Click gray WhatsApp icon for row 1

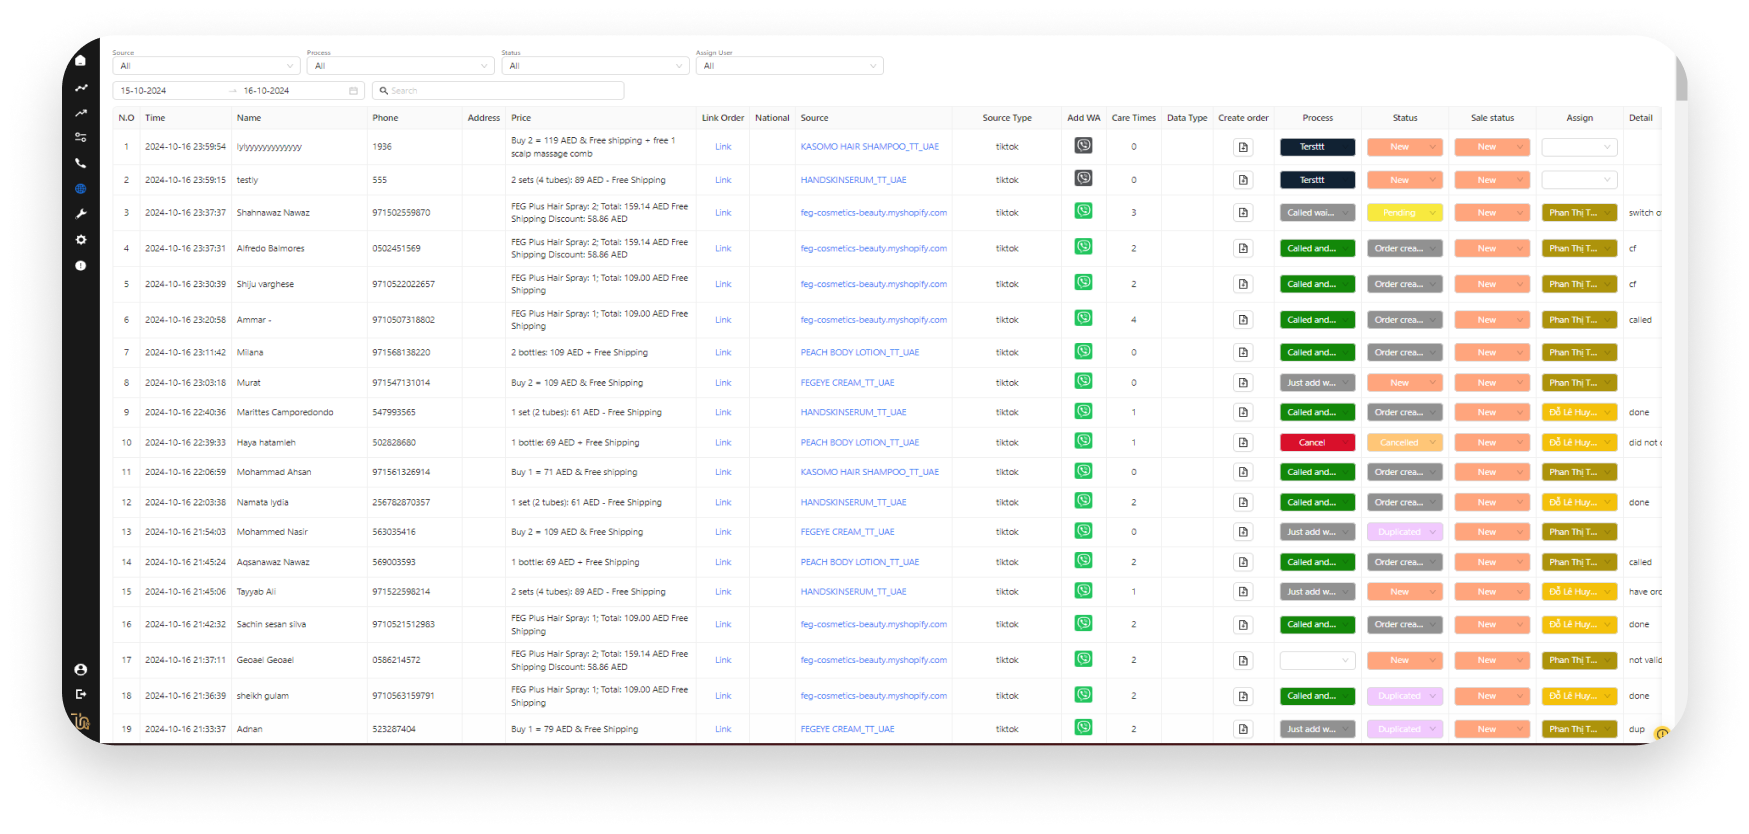click(x=1083, y=146)
